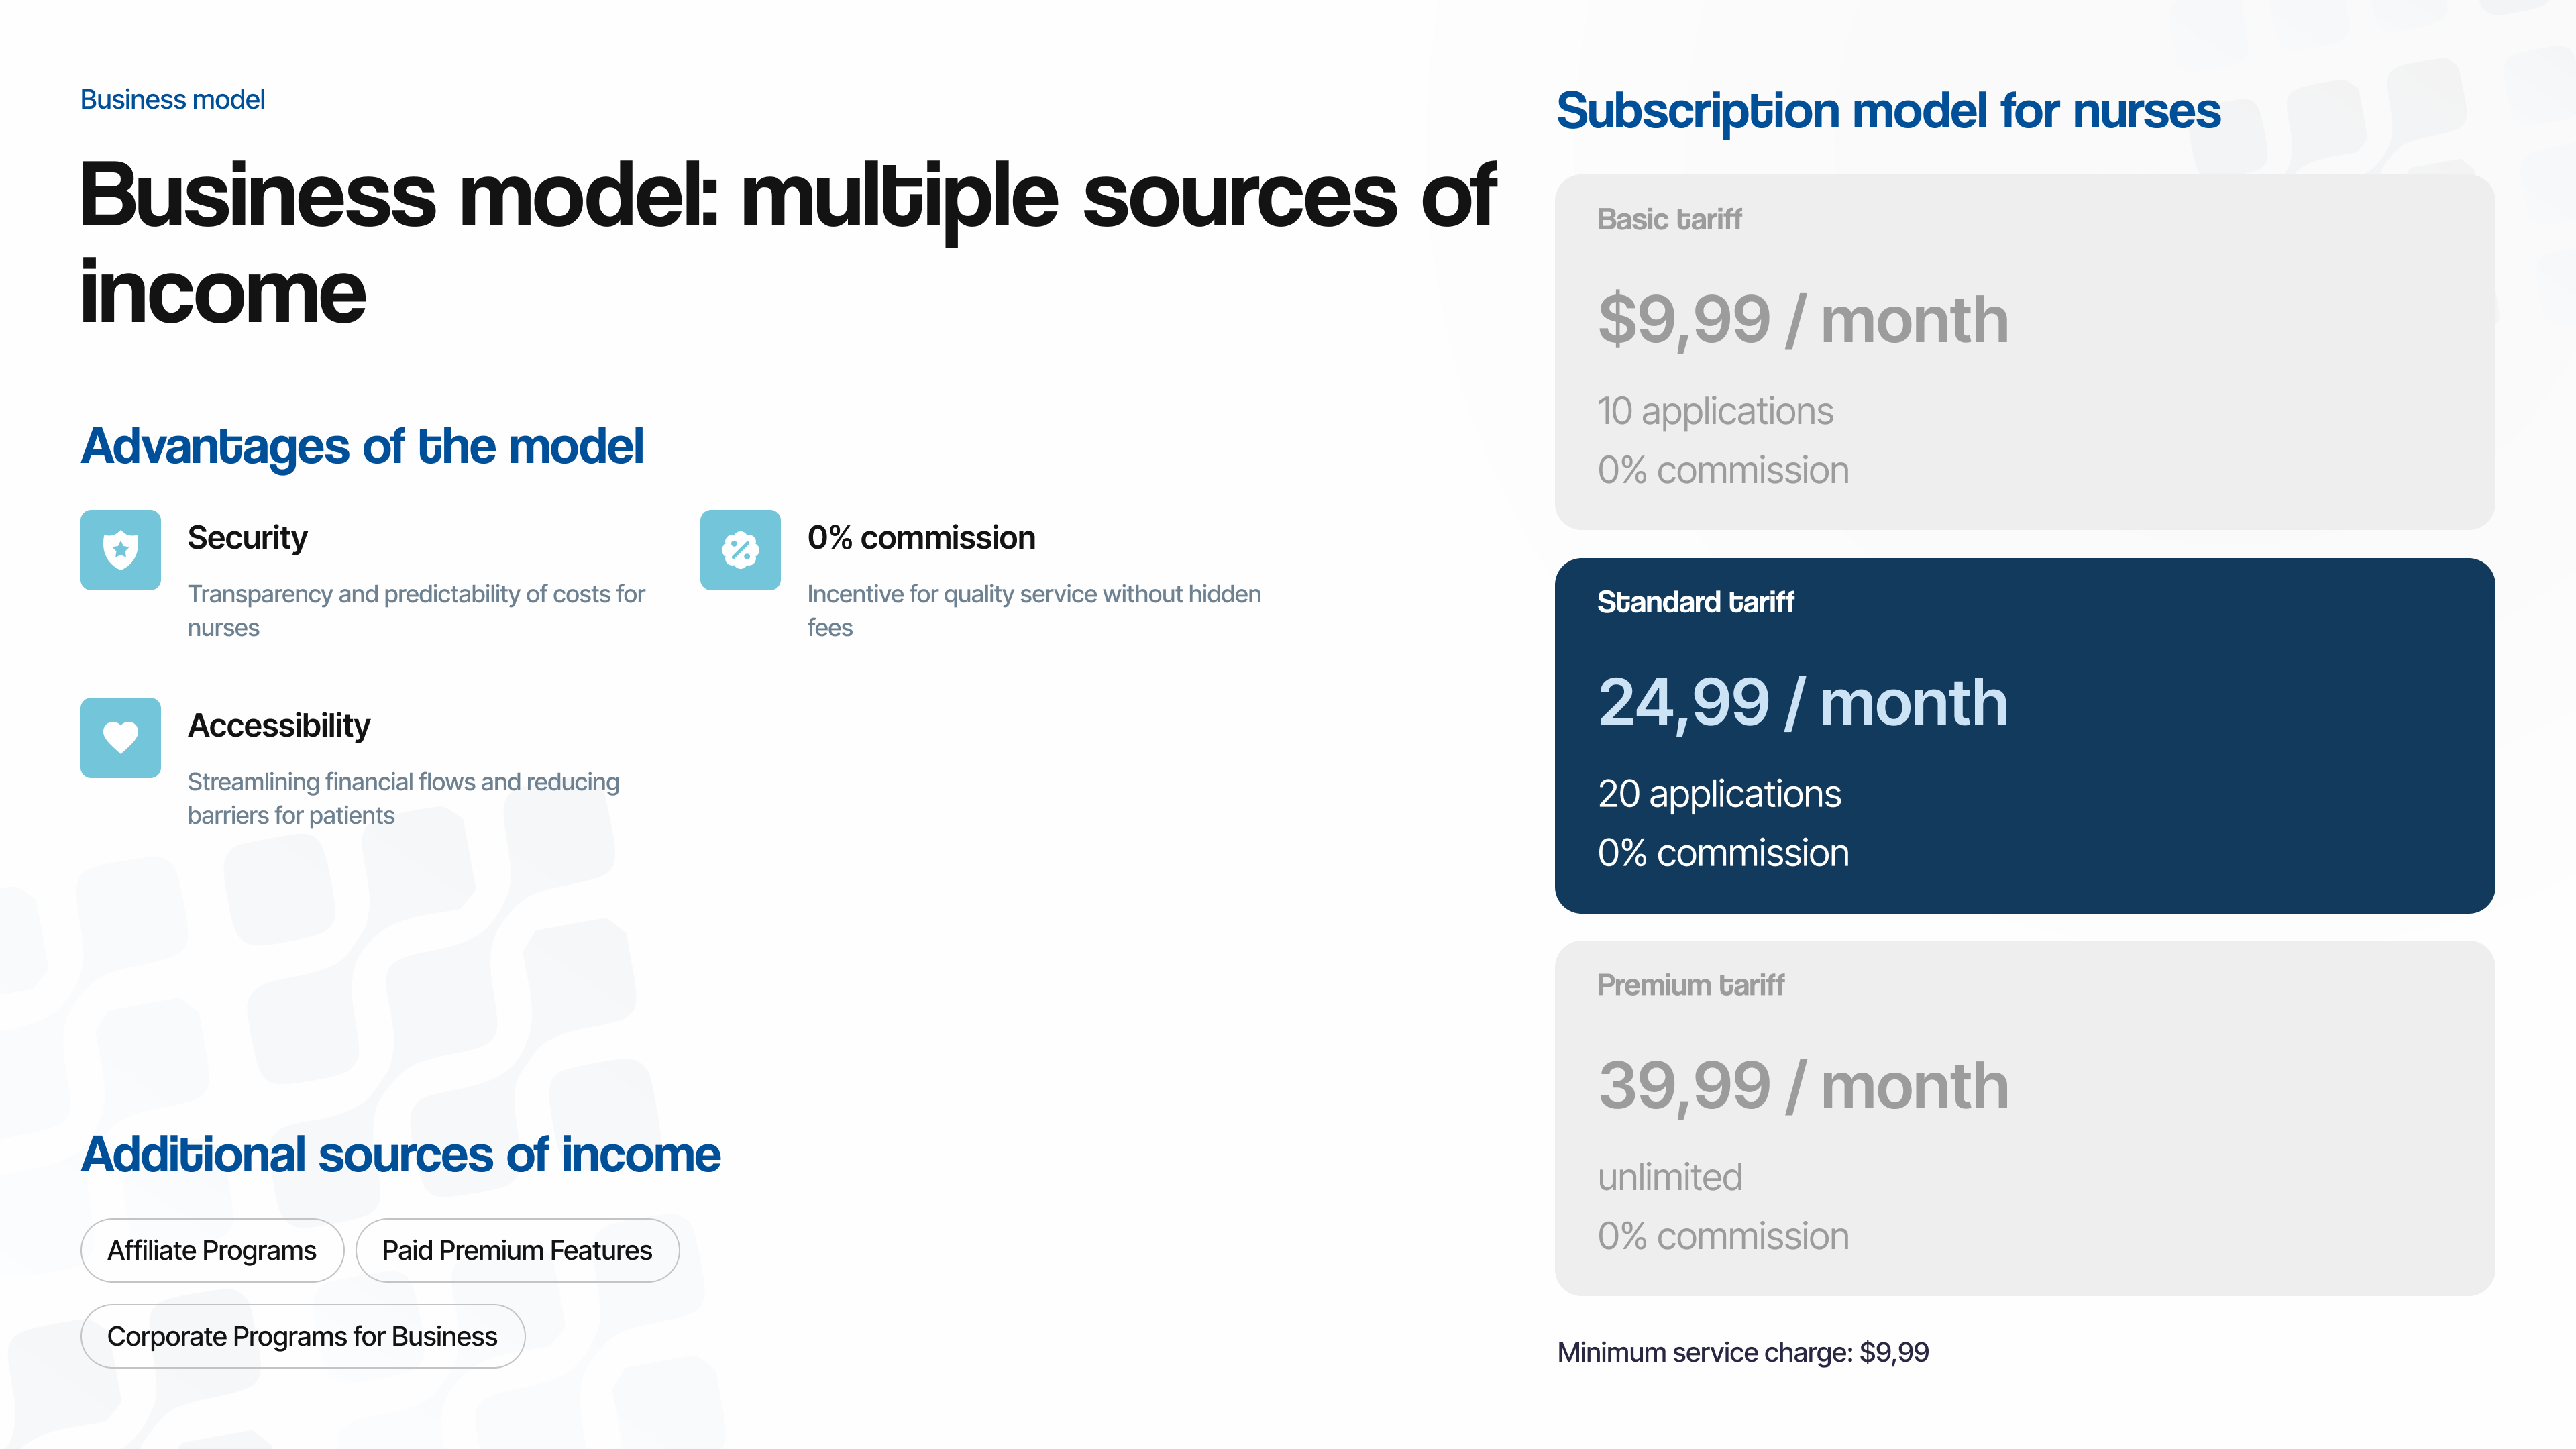Image resolution: width=2576 pixels, height=1449 pixels.
Task: Choose the Standard tariff card
Action: tap(2024, 735)
